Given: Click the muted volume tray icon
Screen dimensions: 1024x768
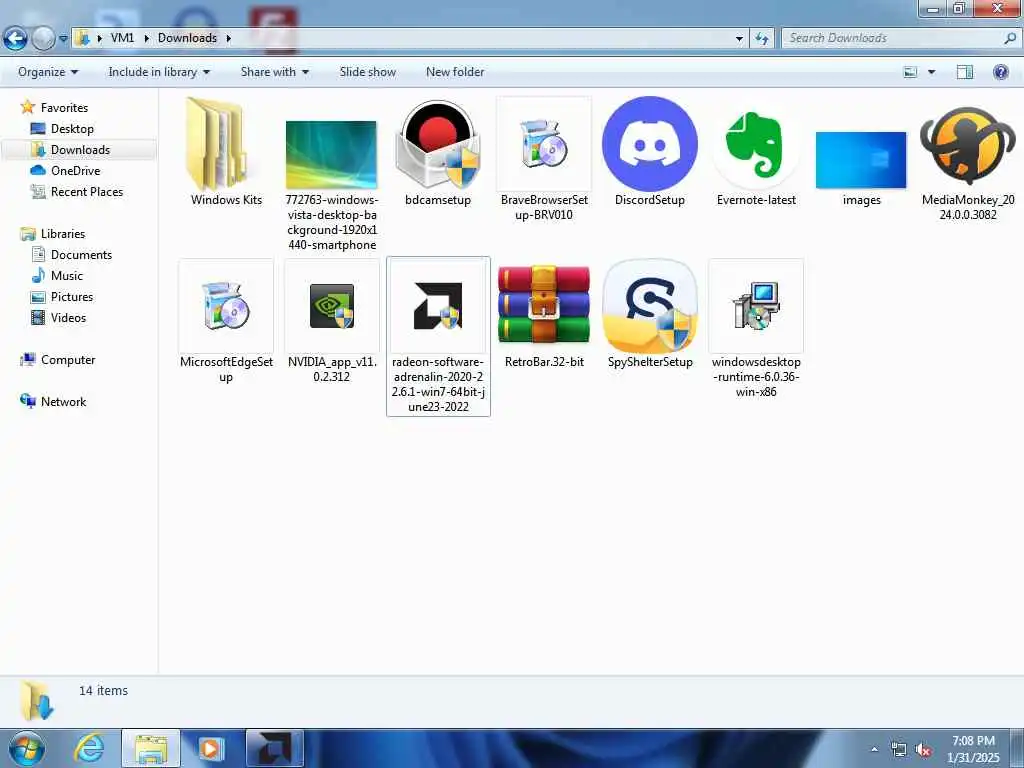Looking at the screenshot, I should pyautogui.click(x=923, y=750).
